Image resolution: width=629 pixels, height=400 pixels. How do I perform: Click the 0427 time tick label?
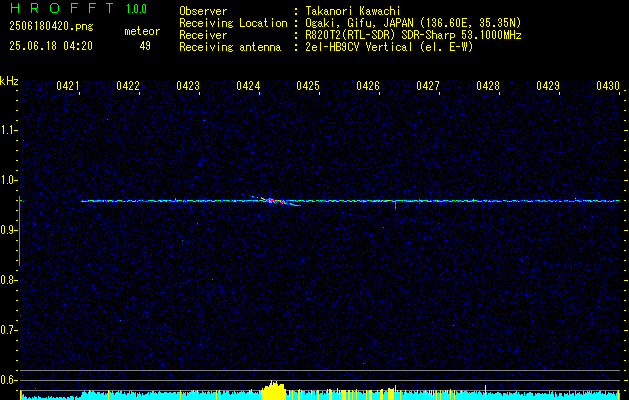point(428,85)
